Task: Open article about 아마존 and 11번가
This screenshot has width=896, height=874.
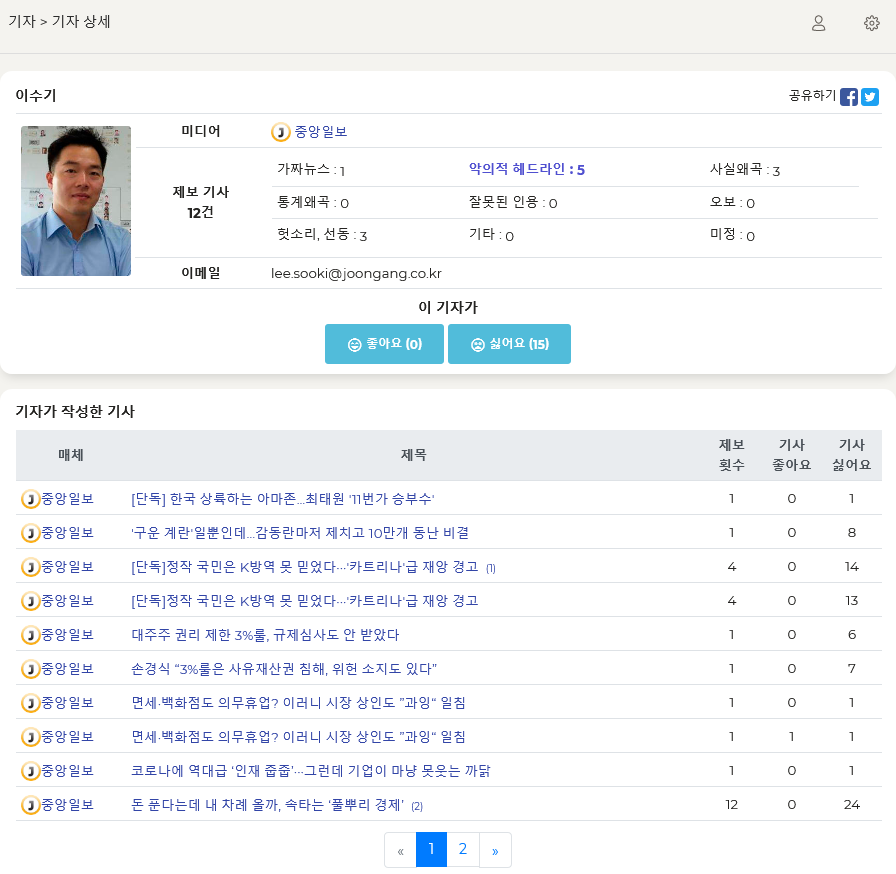Action: (283, 499)
